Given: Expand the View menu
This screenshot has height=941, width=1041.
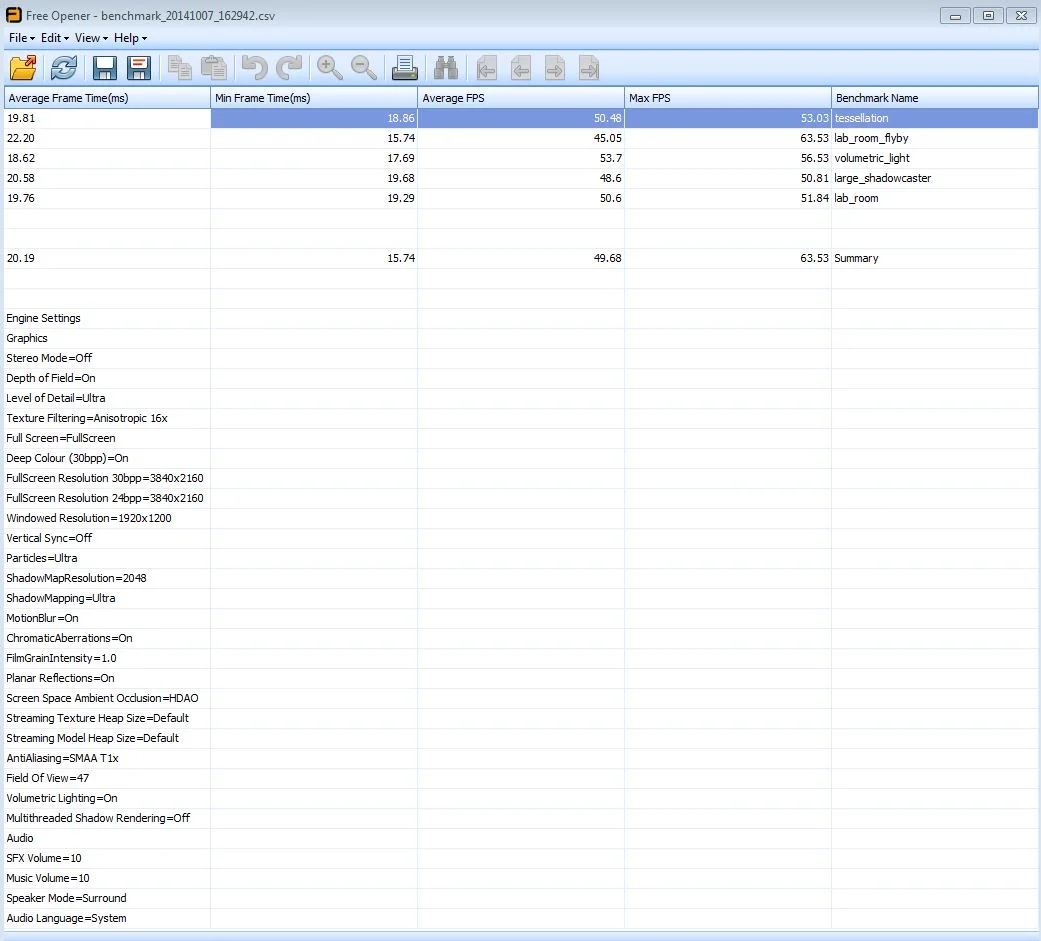Looking at the screenshot, I should pyautogui.click(x=91, y=38).
